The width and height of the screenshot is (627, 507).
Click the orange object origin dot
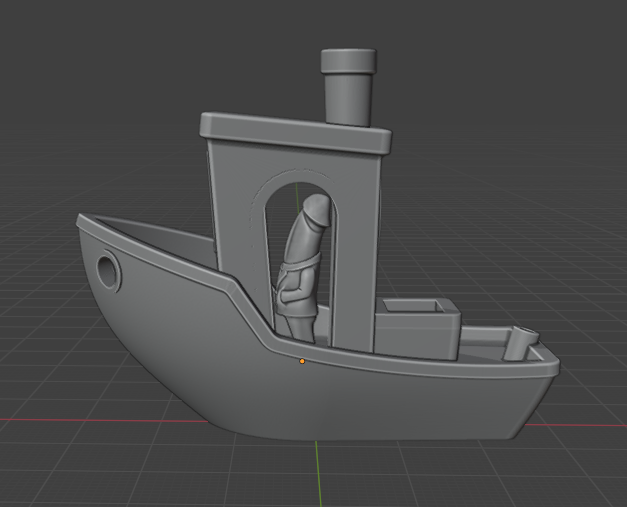click(302, 361)
